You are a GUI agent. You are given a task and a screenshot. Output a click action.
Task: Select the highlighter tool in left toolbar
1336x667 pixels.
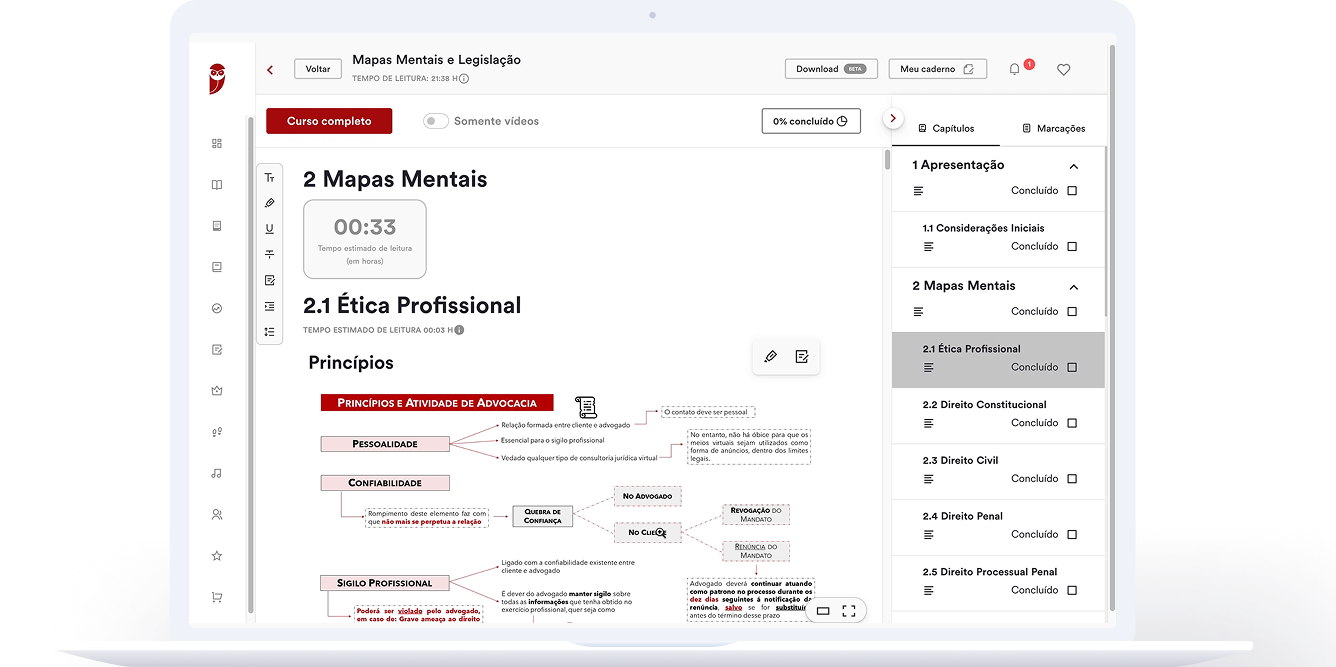pos(269,203)
